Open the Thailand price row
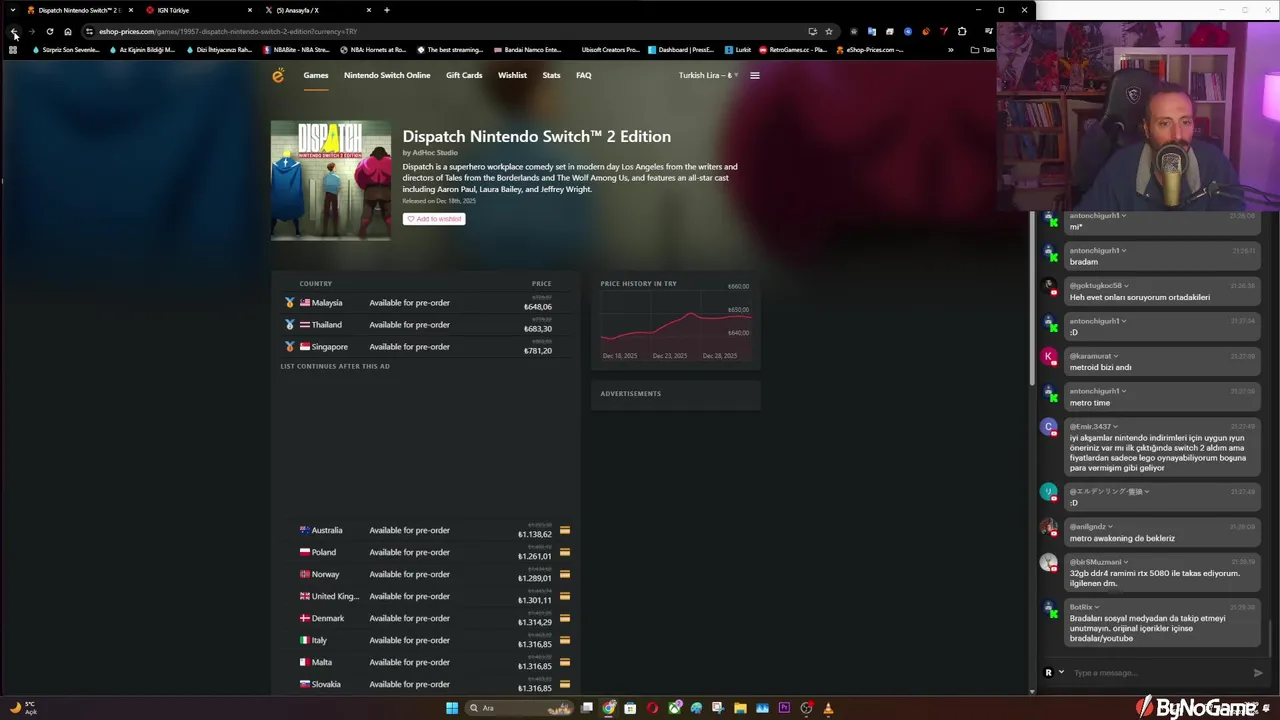1280x720 pixels. point(425,325)
